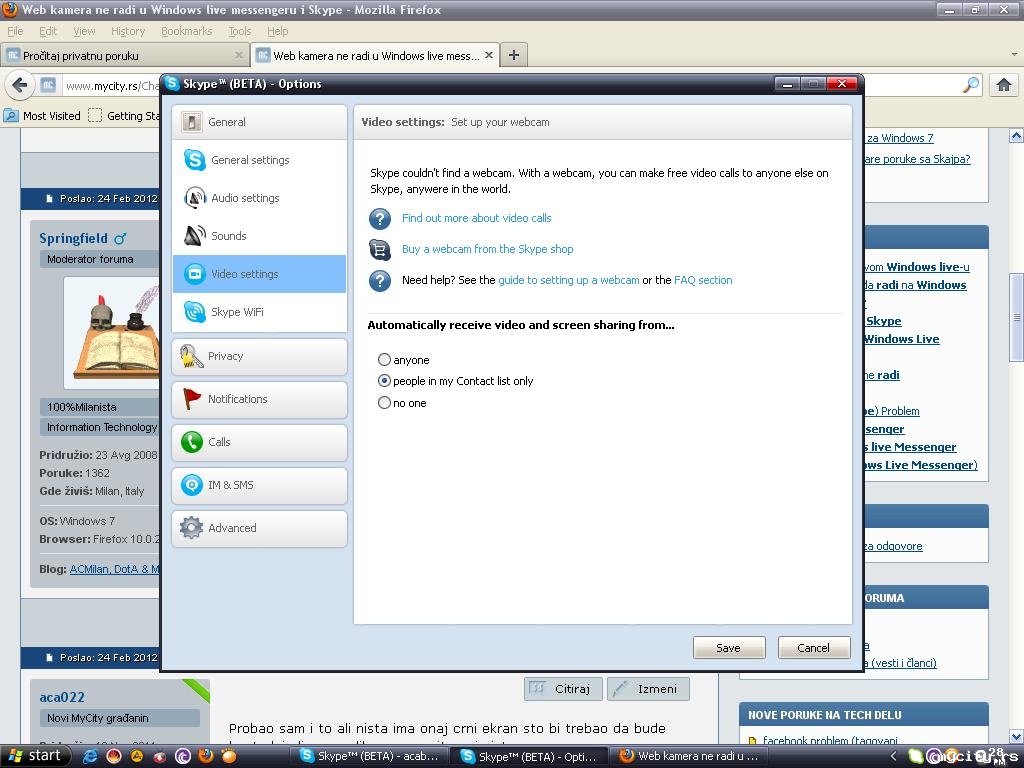Cancel the Skype options dialog
Image resolution: width=1024 pixels, height=768 pixels.
click(x=814, y=648)
